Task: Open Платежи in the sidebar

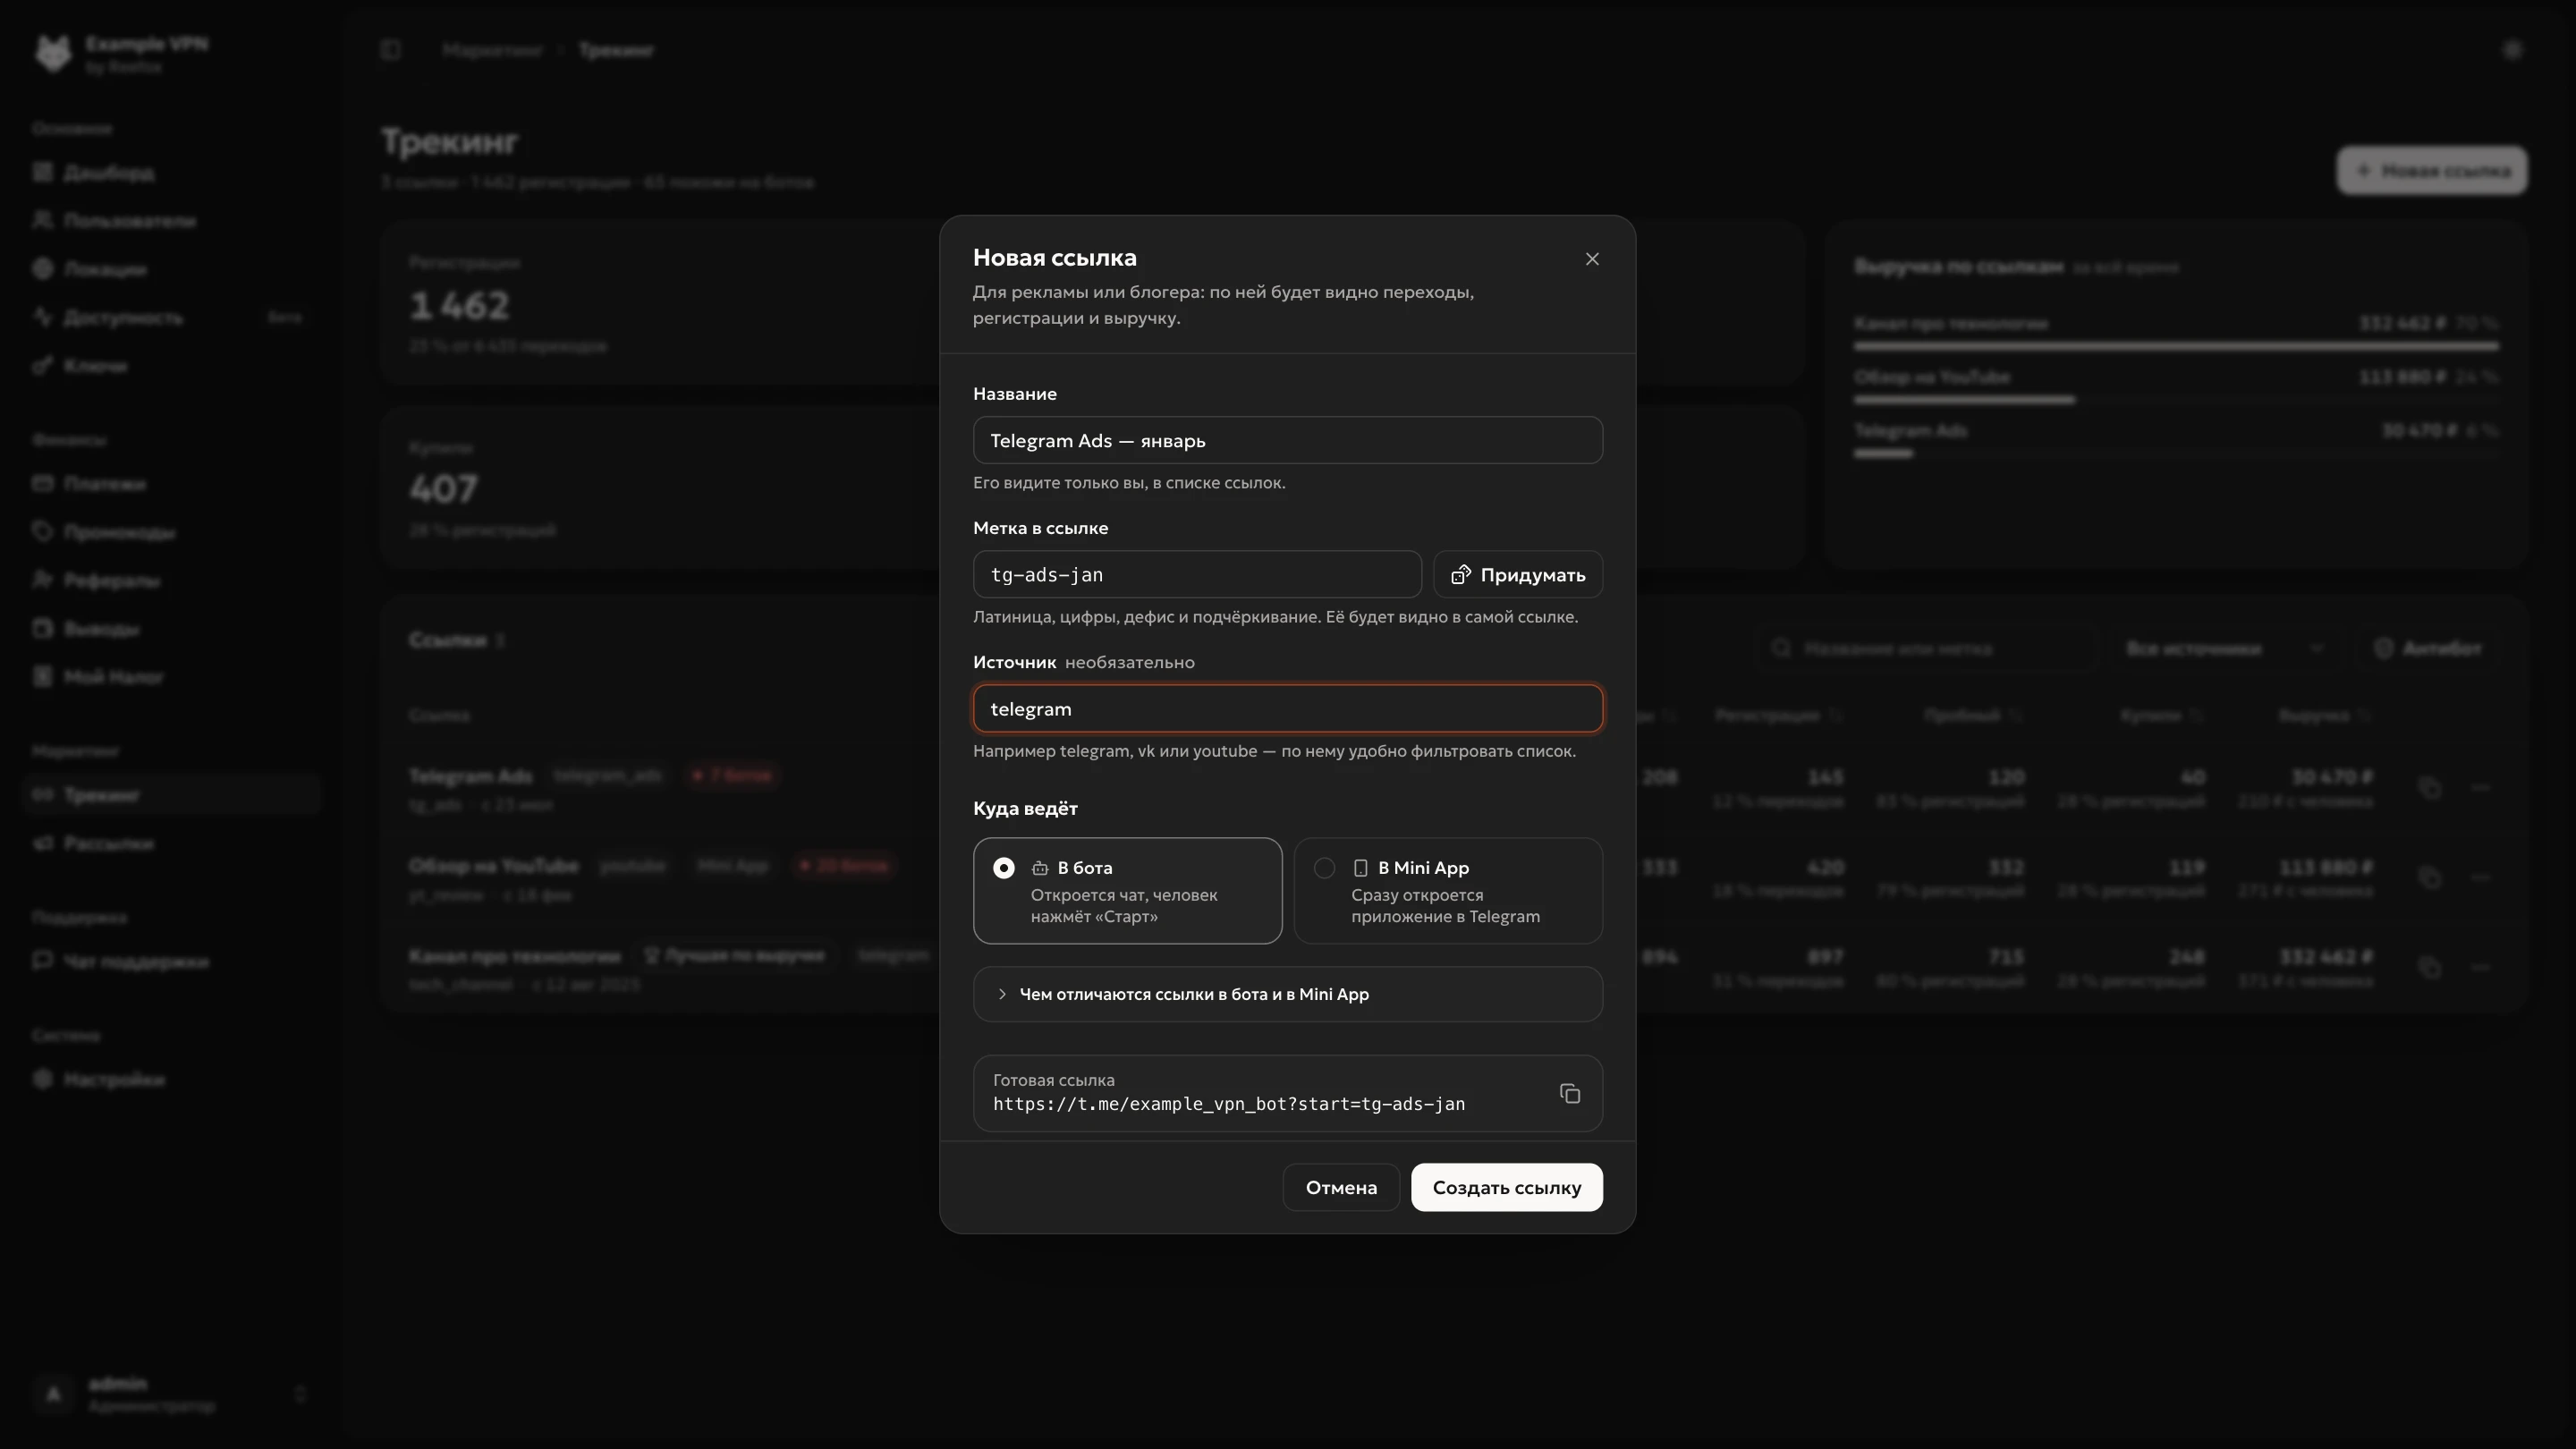Action: (170, 484)
